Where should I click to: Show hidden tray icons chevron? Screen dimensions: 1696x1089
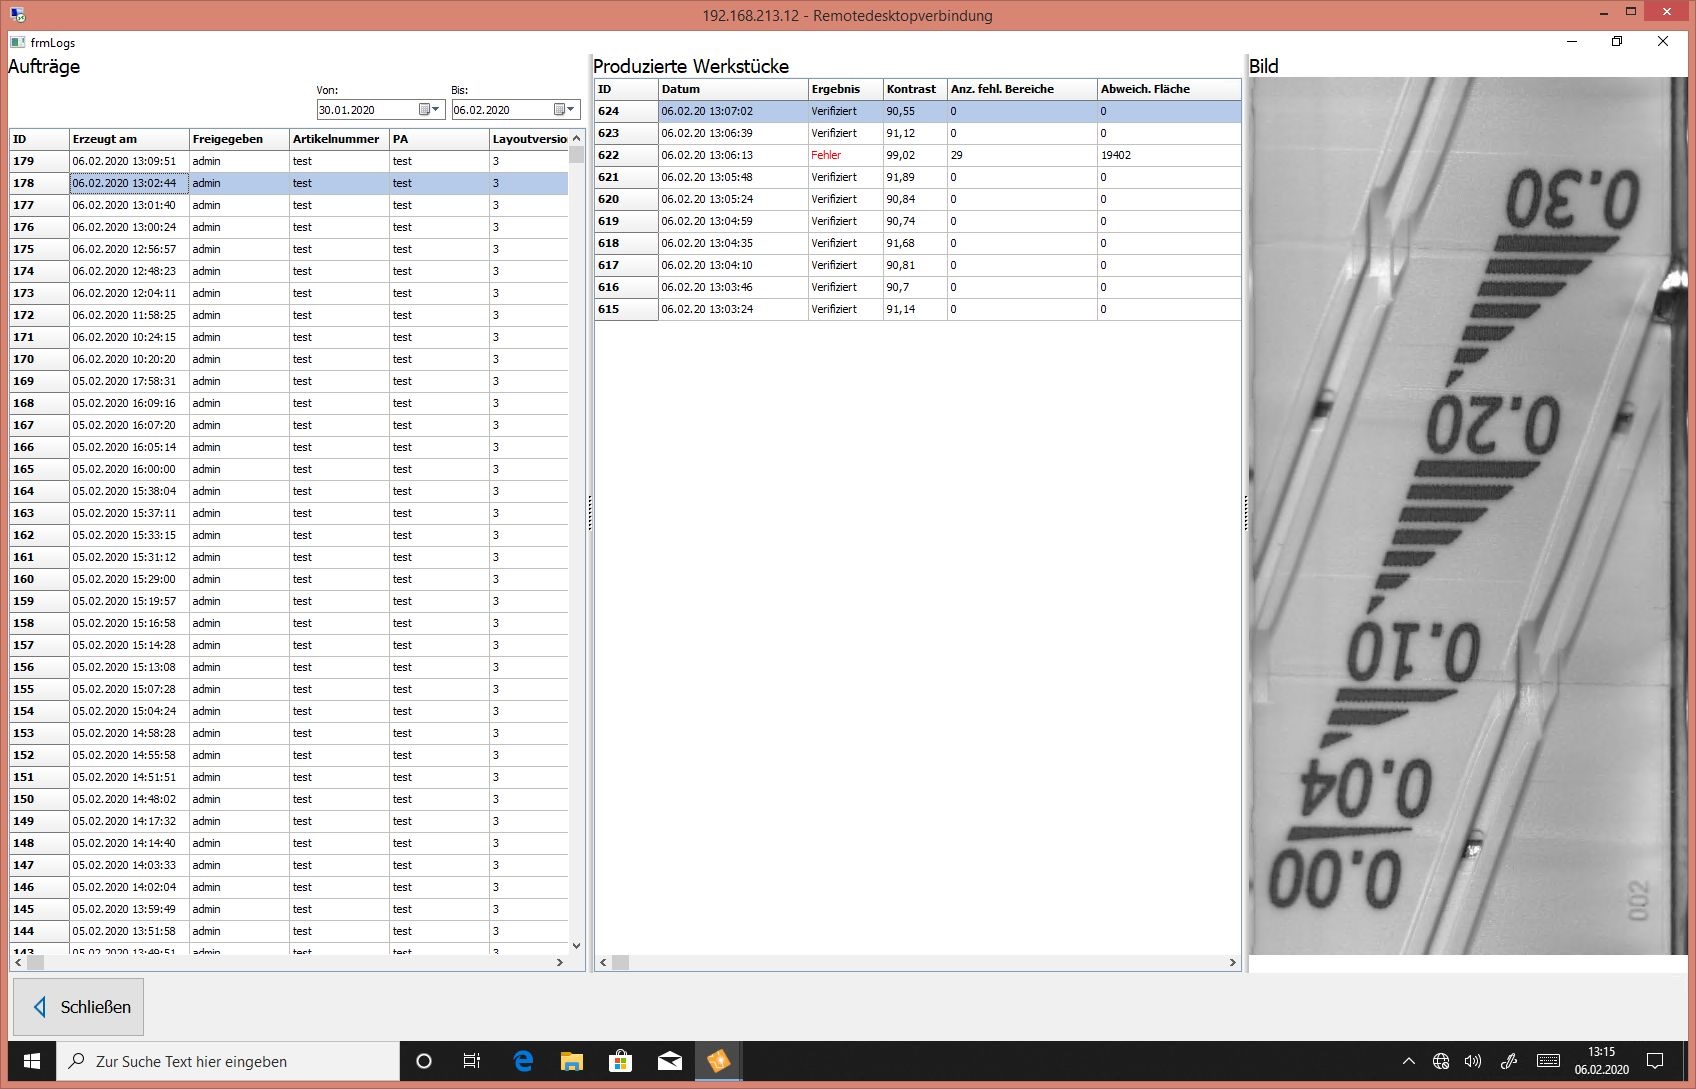1409,1061
